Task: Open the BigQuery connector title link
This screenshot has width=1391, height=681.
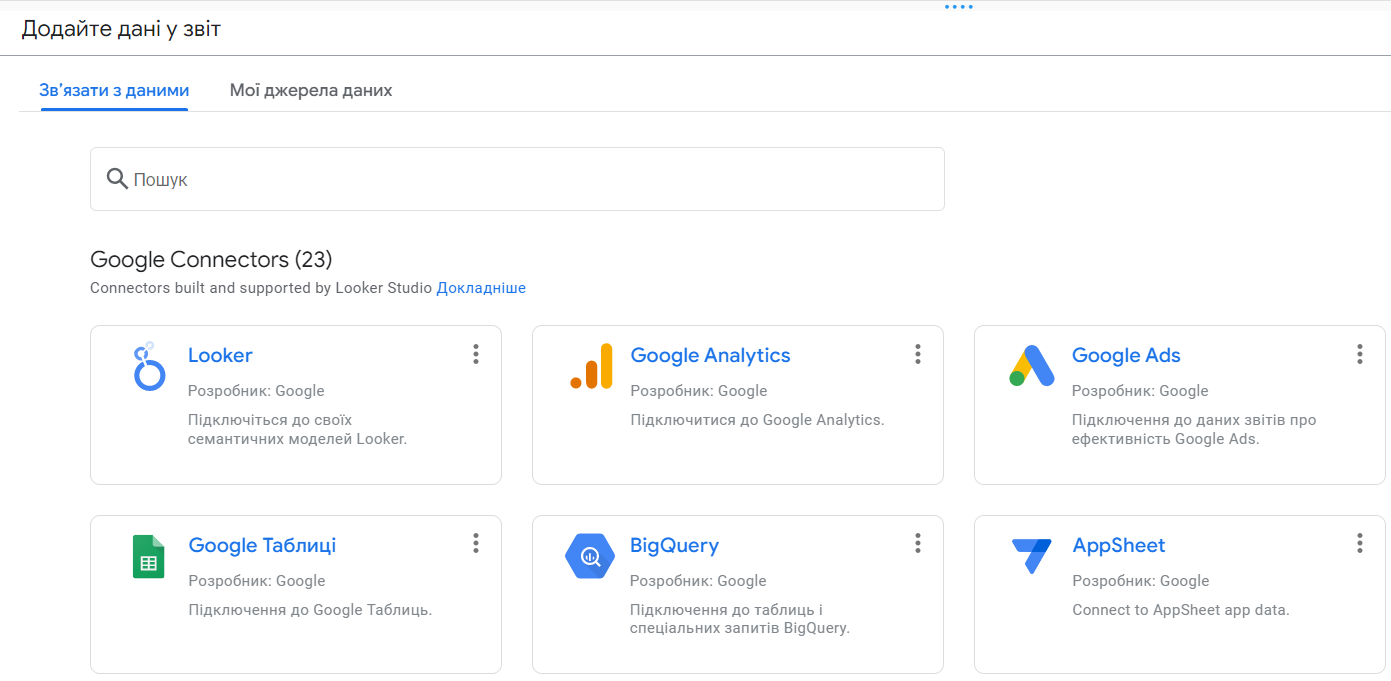Action: click(674, 545)
